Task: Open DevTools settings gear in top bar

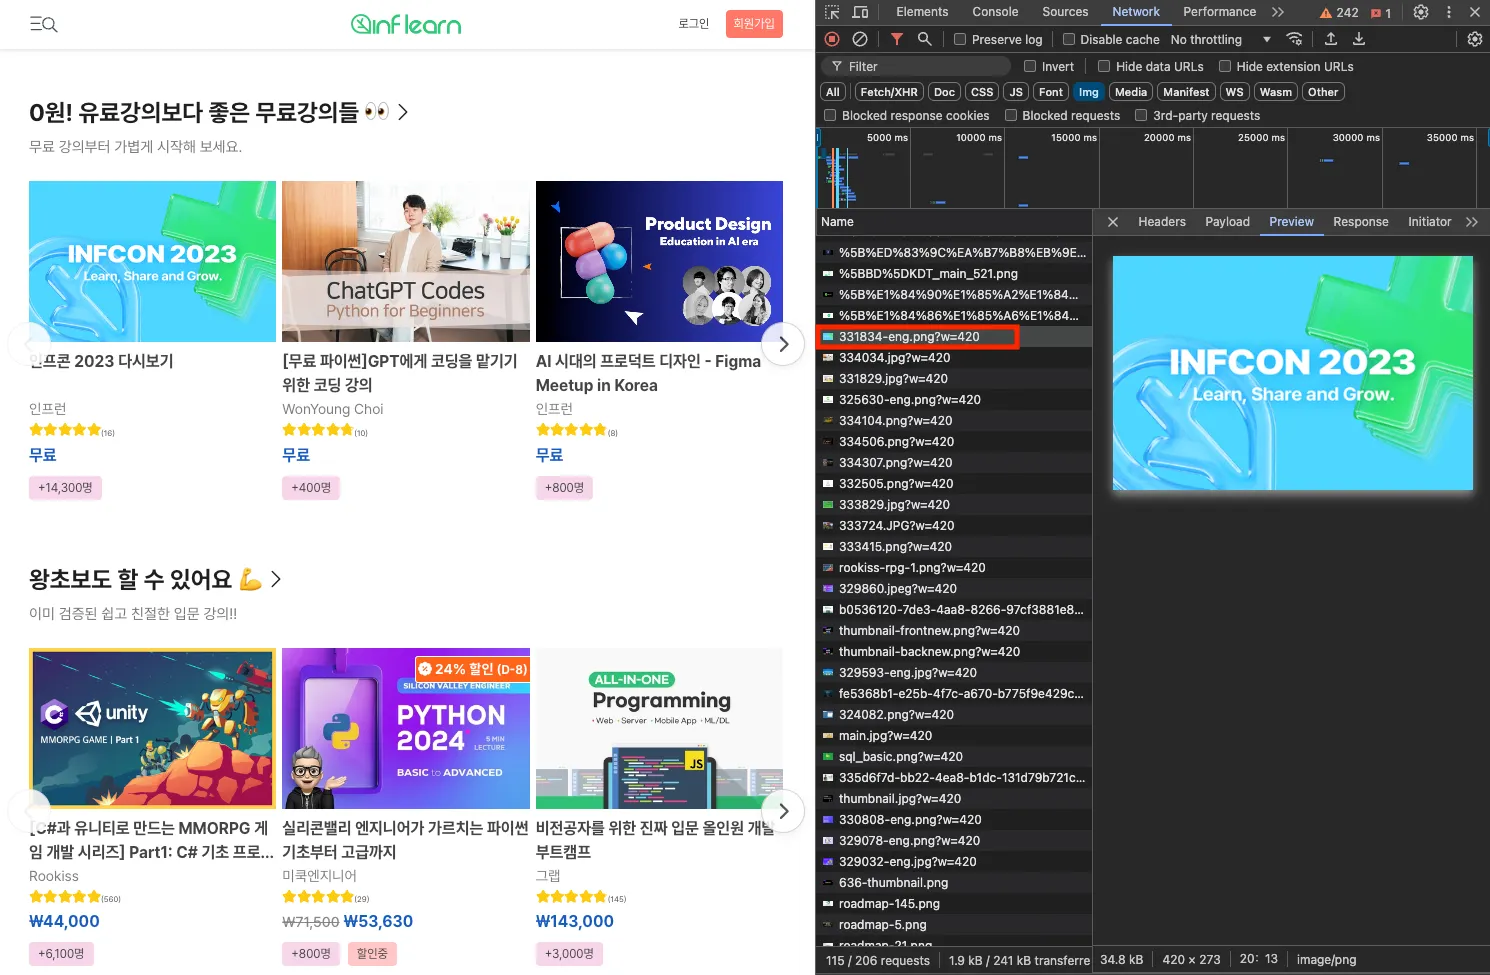Action: (1421, 12)
